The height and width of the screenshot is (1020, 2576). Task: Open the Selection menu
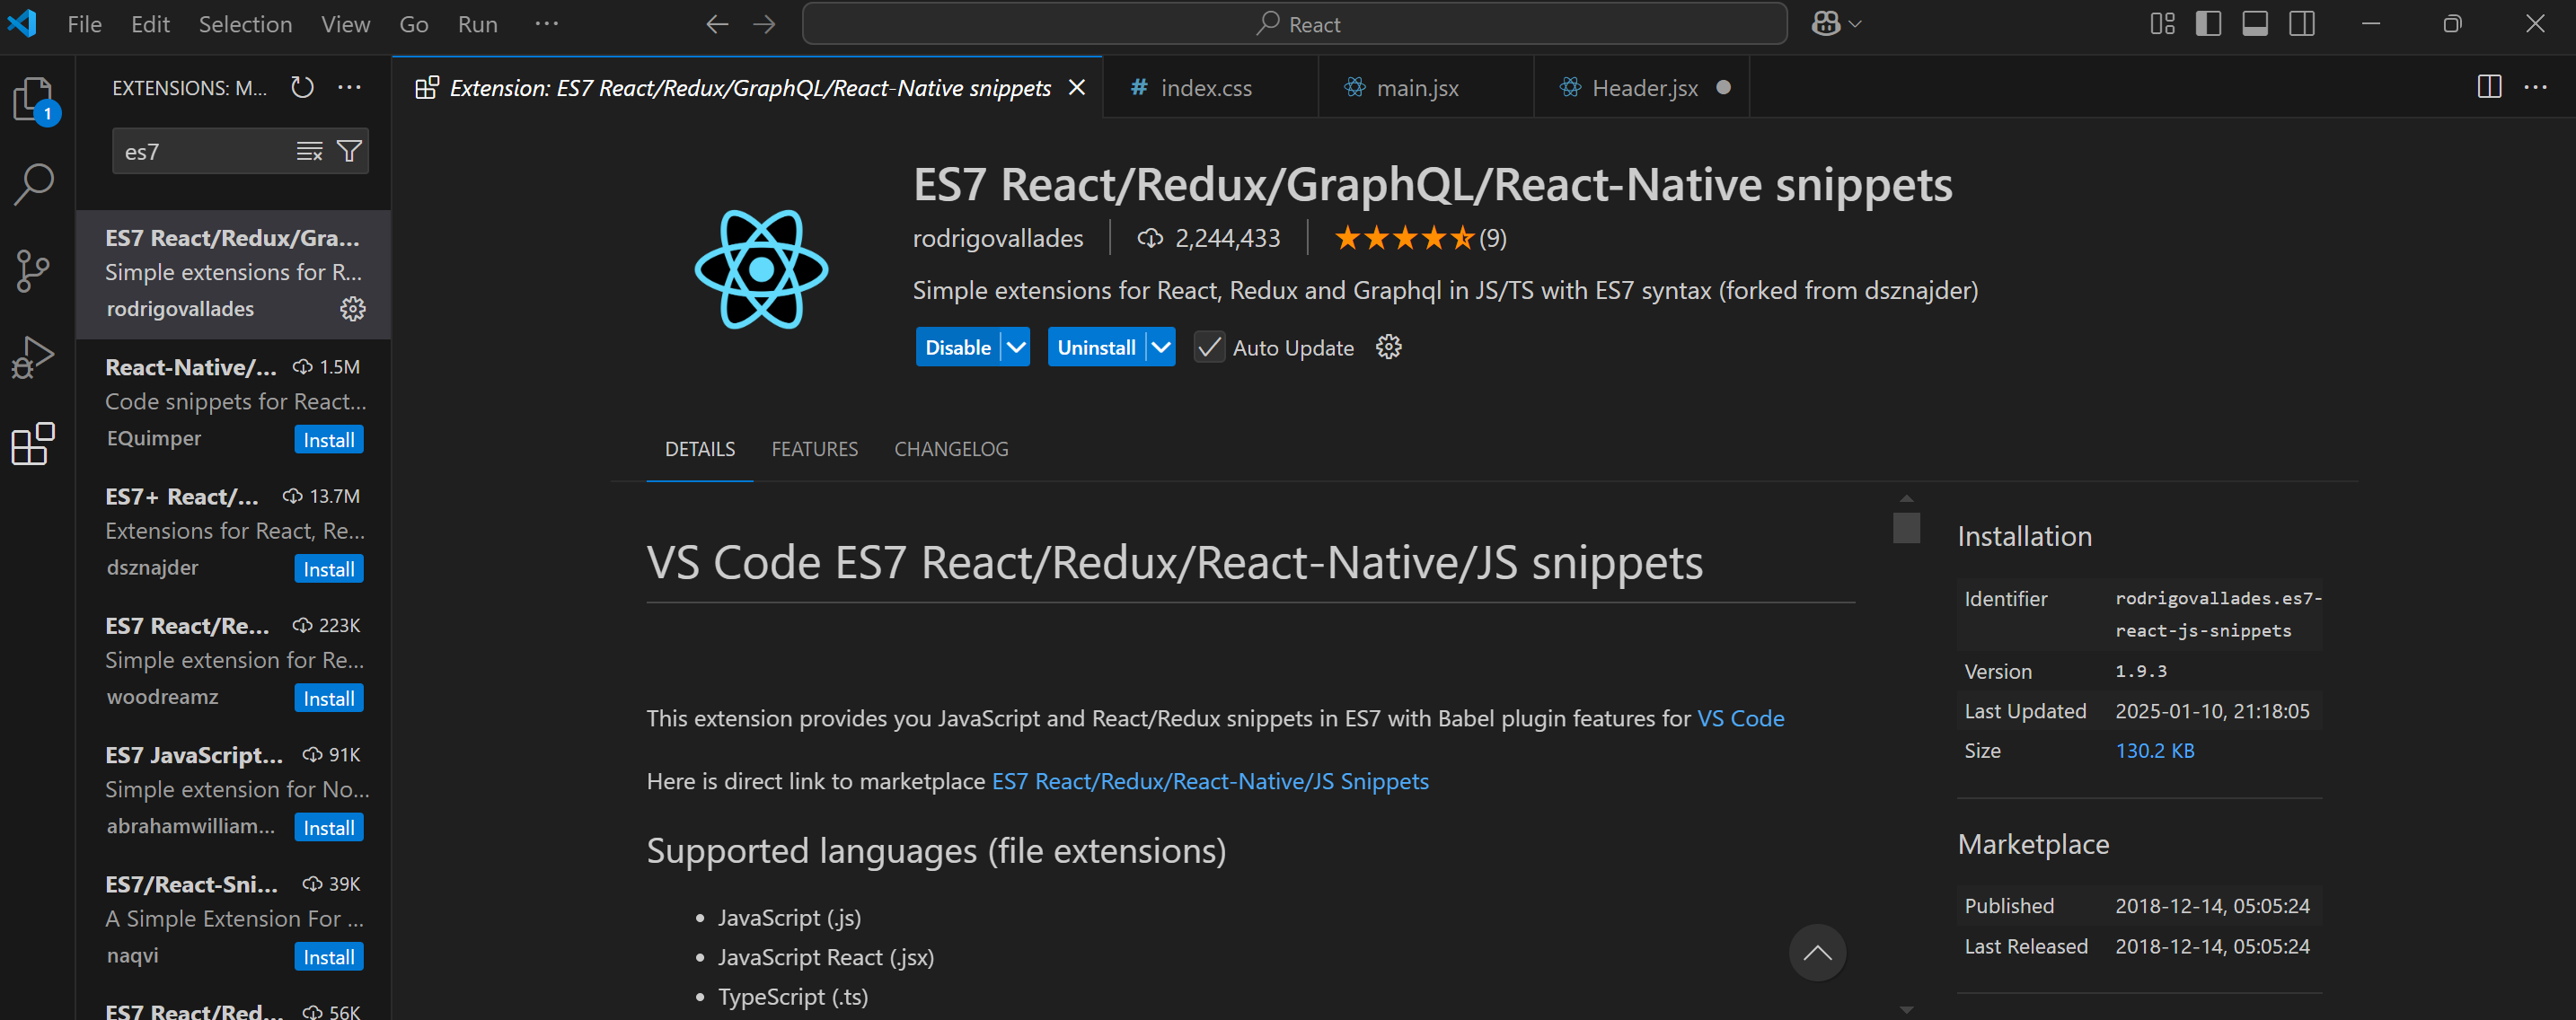[x=245, y=24]
